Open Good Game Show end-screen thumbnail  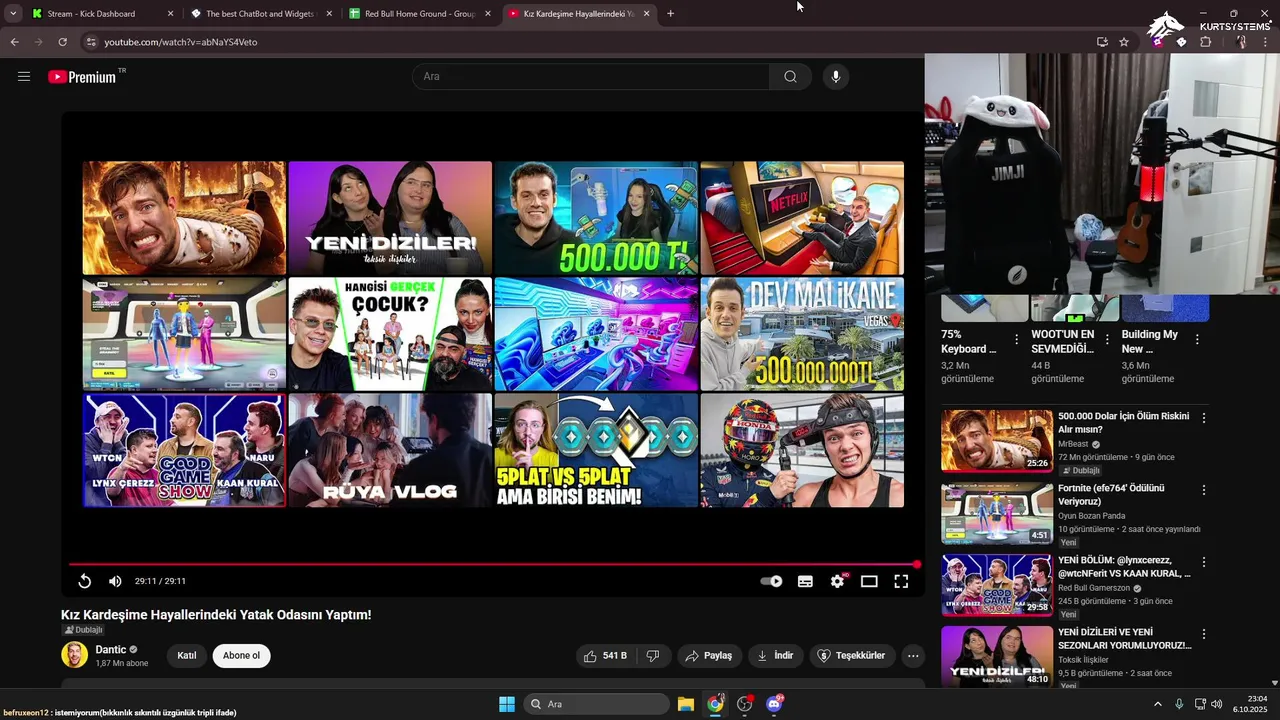tap(184, 450)
